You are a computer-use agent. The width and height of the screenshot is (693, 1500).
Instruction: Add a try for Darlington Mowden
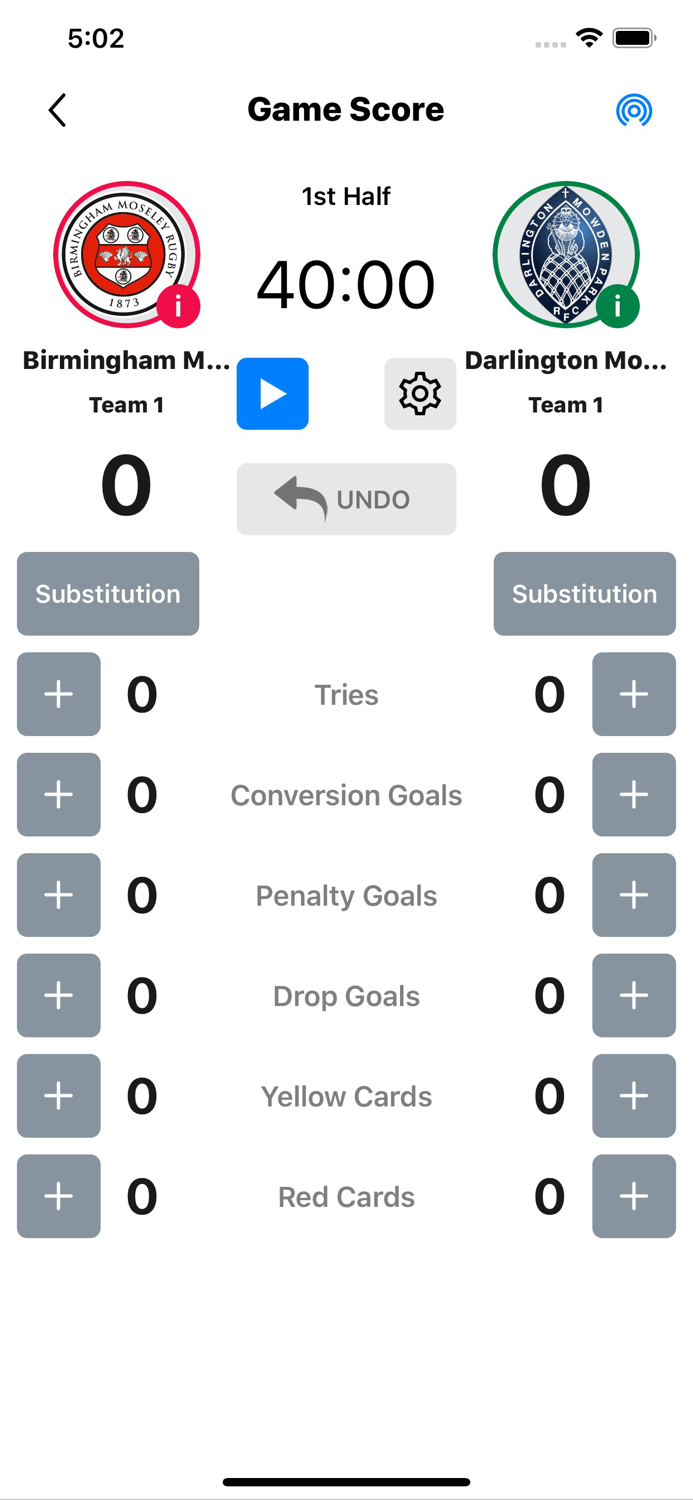point(634,694)
